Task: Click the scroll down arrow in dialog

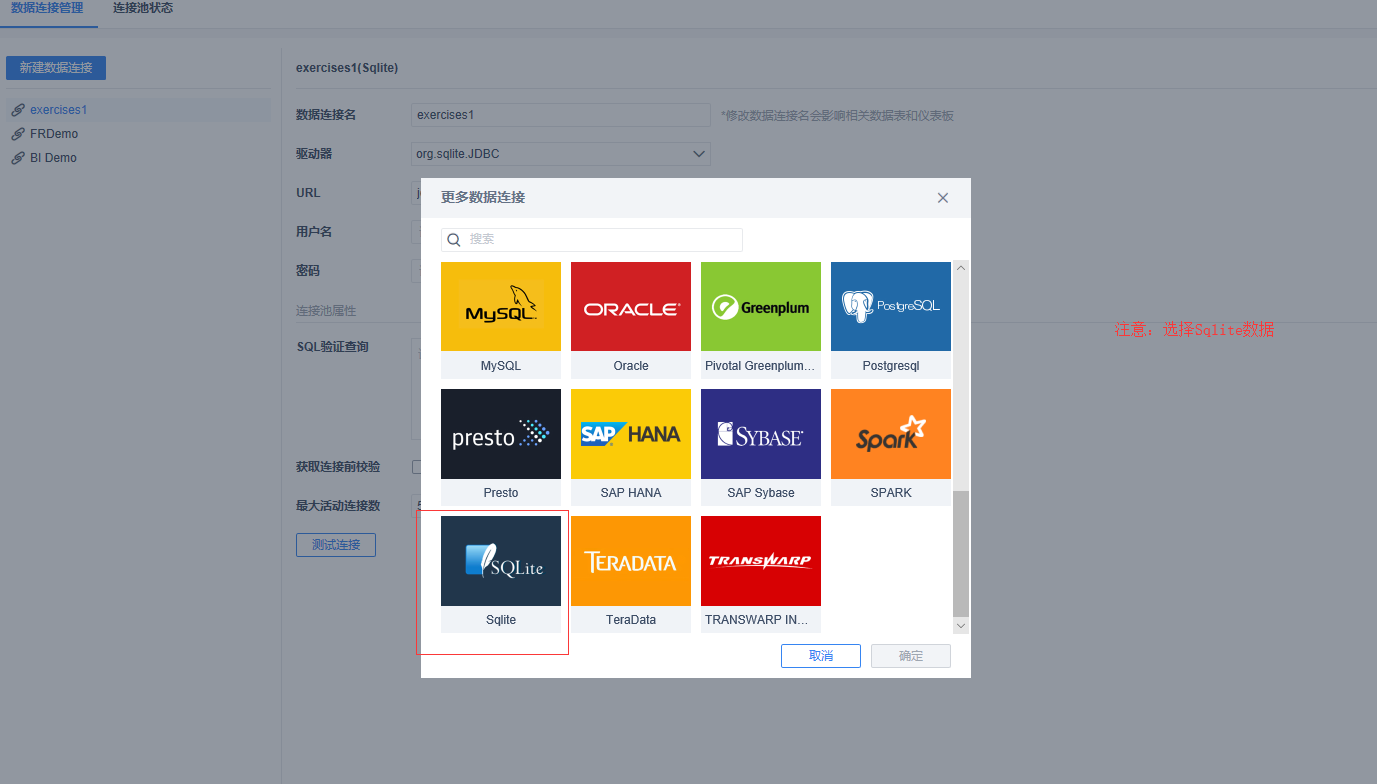Action: click(x=961, y=625)
